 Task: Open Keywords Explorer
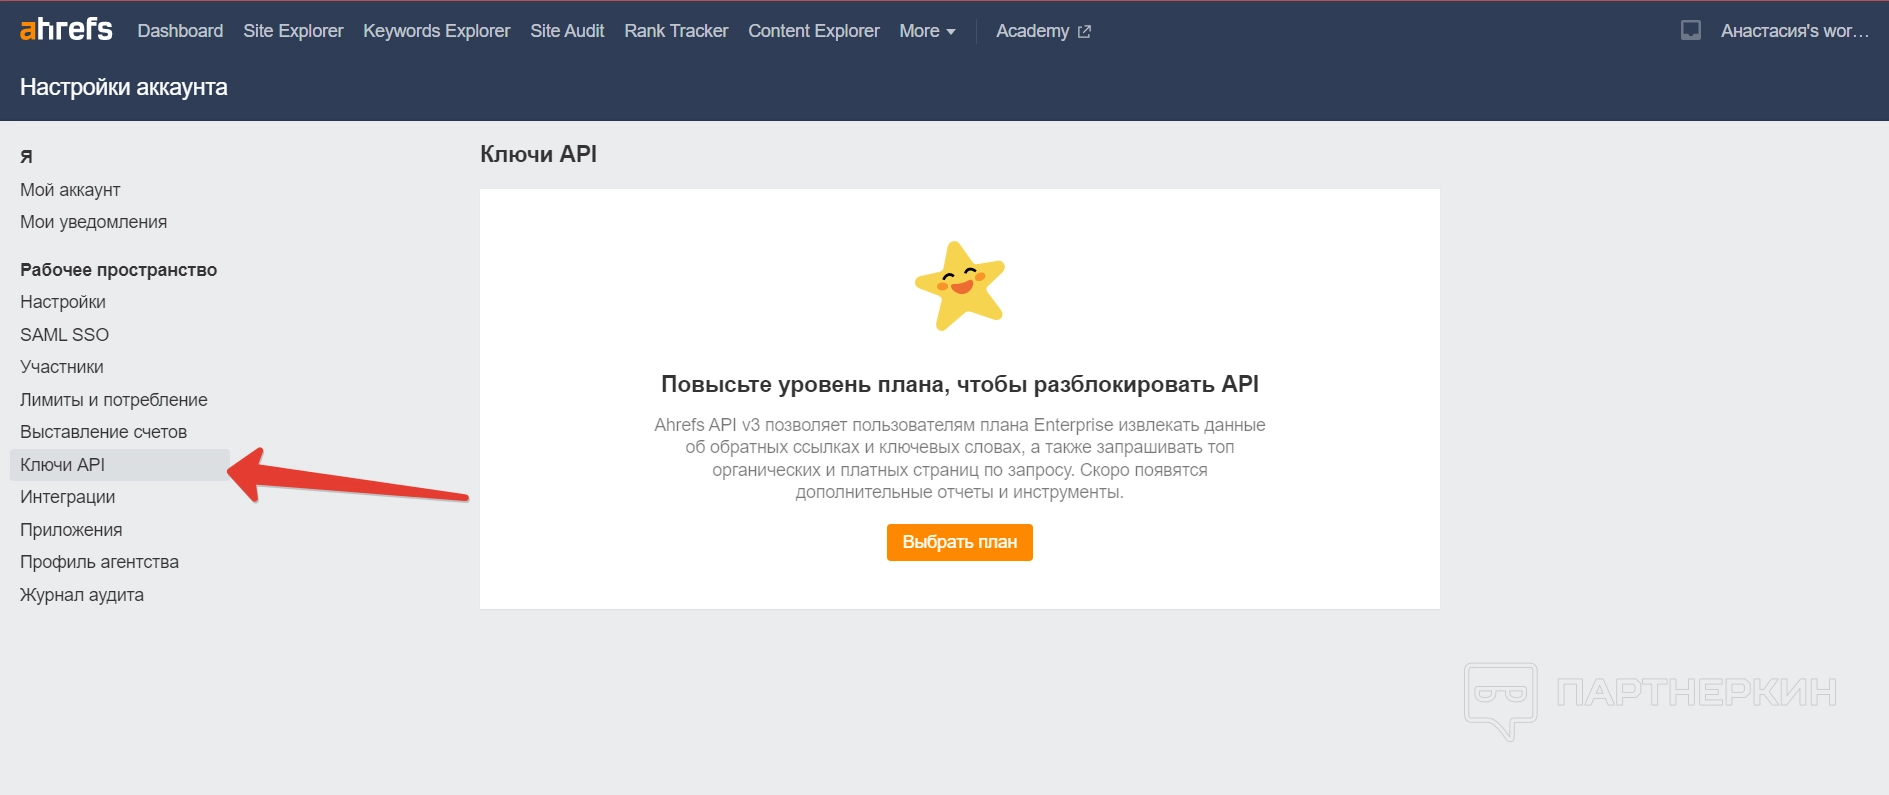[436, 31]
